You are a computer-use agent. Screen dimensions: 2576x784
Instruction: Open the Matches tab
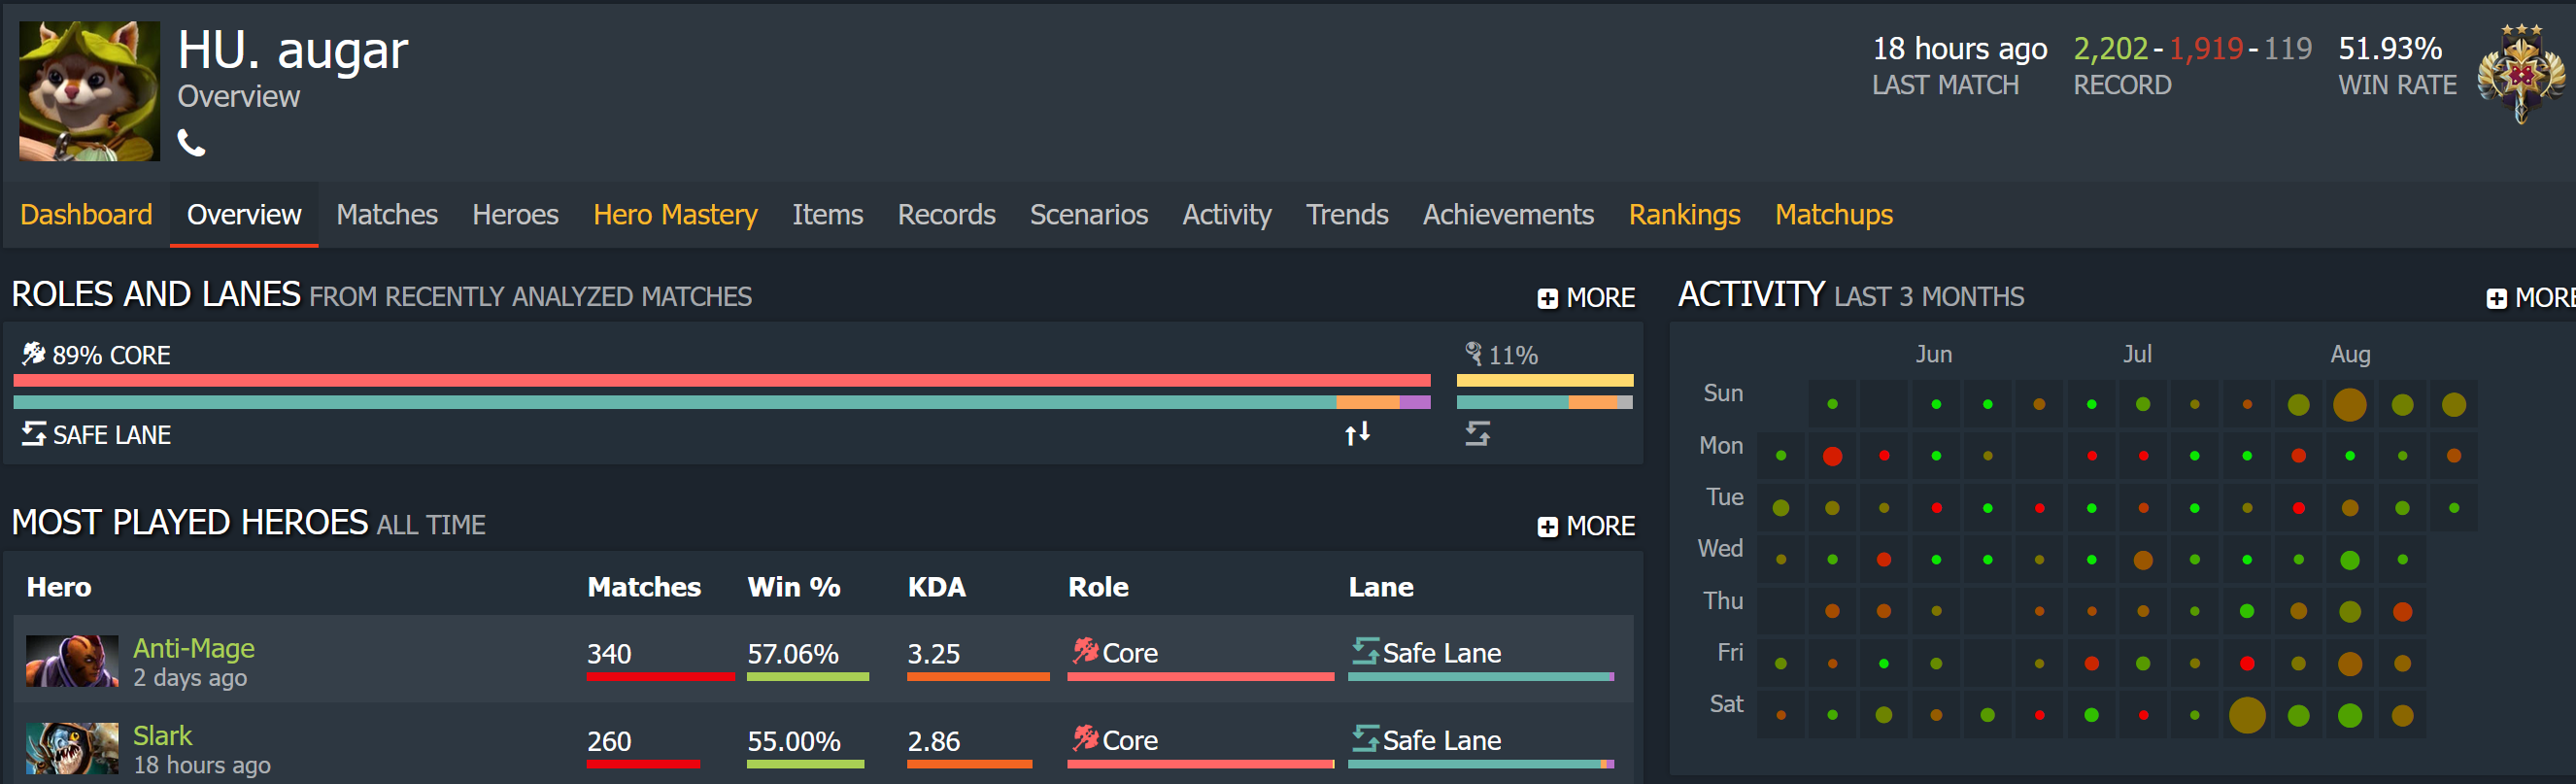387,214
